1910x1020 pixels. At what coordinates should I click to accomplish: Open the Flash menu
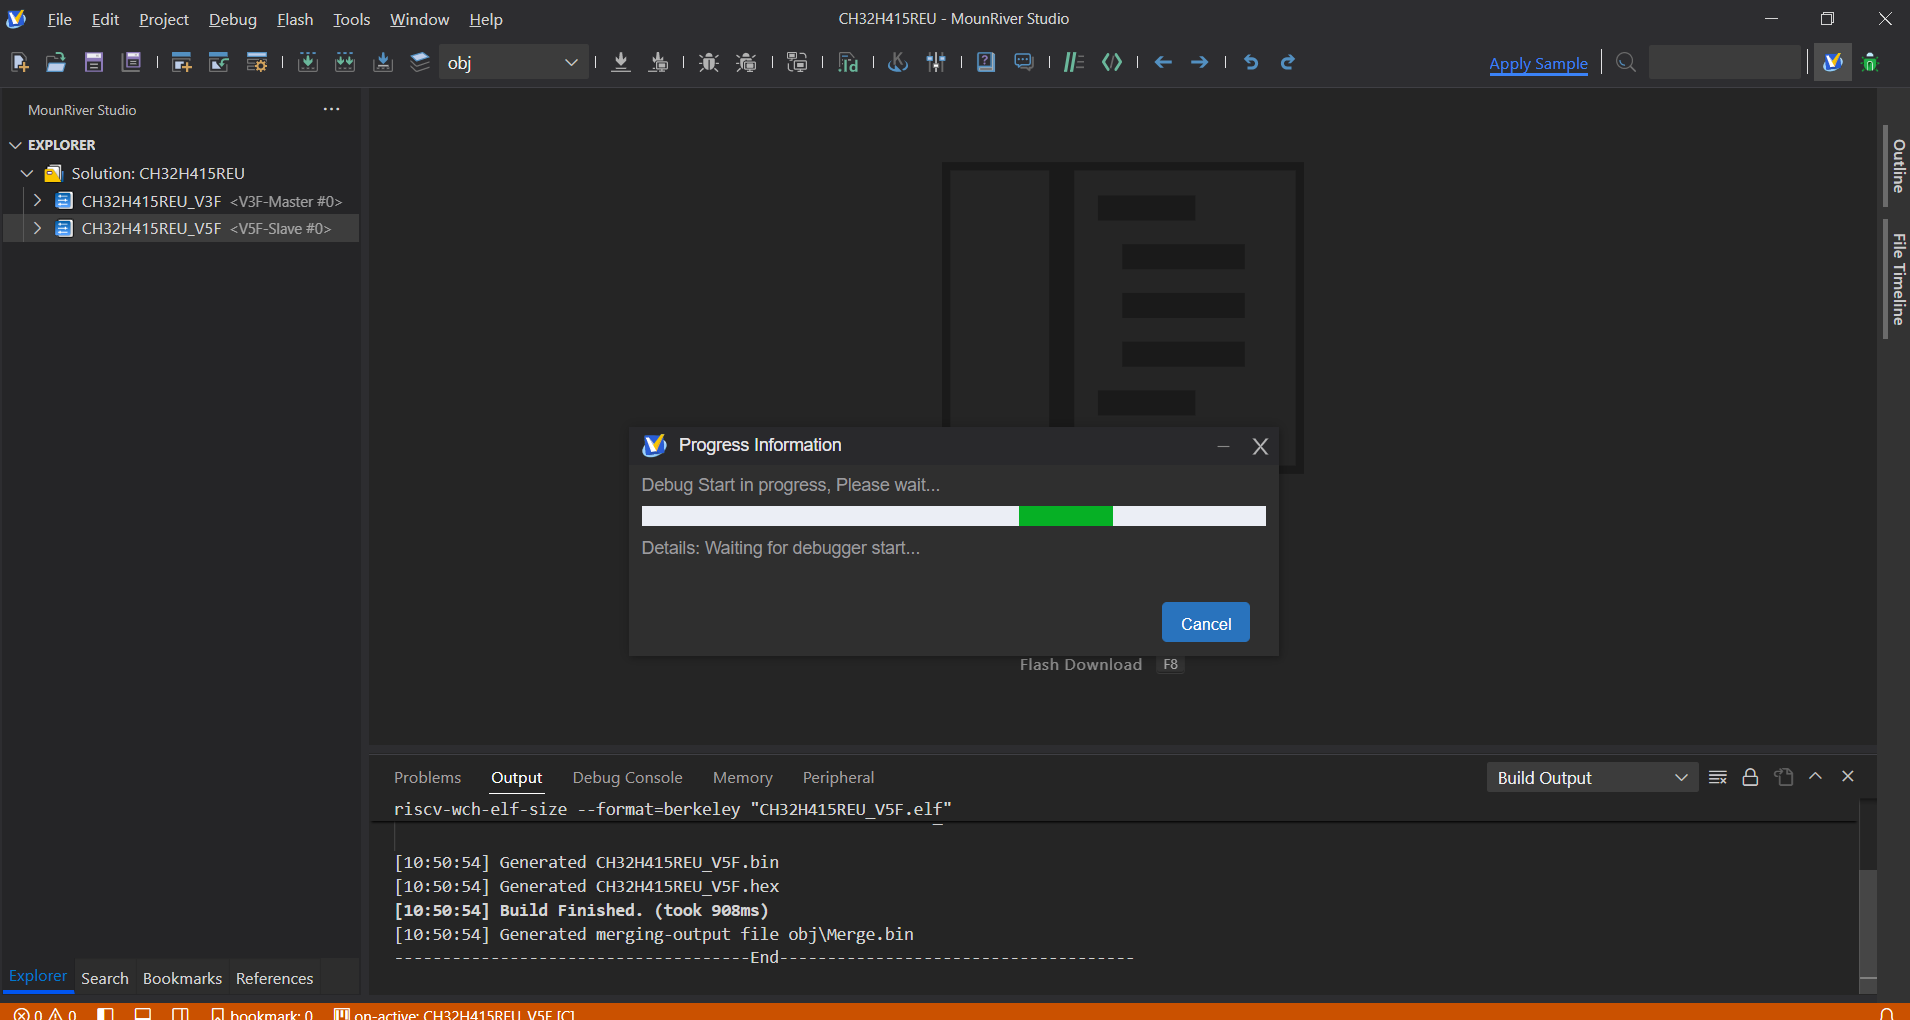(294, 19)
